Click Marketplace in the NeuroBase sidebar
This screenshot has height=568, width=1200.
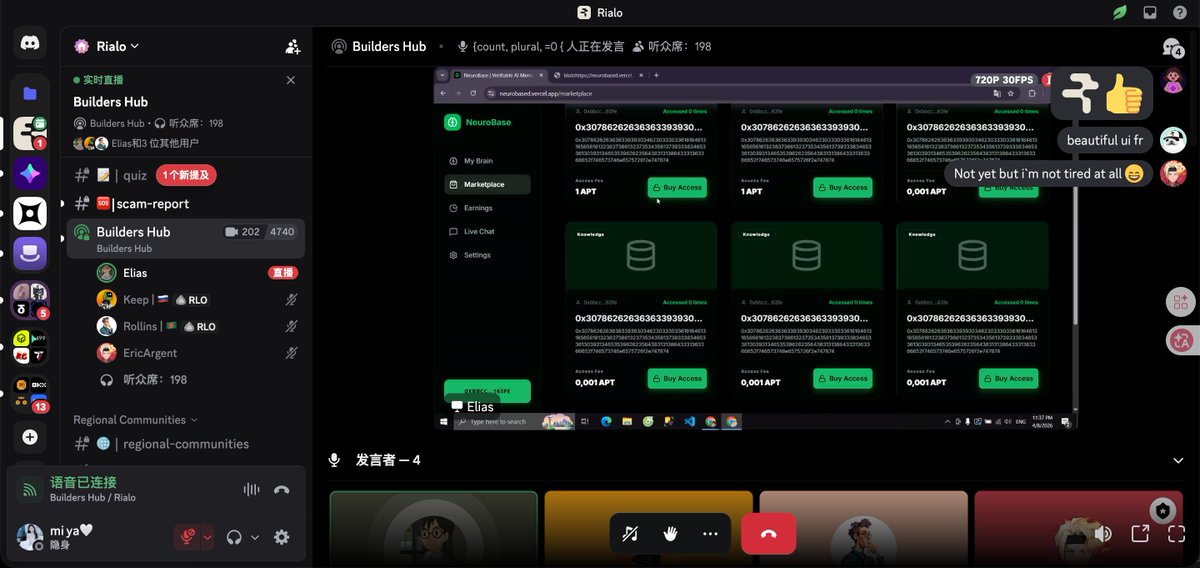[x=487, y=184]
